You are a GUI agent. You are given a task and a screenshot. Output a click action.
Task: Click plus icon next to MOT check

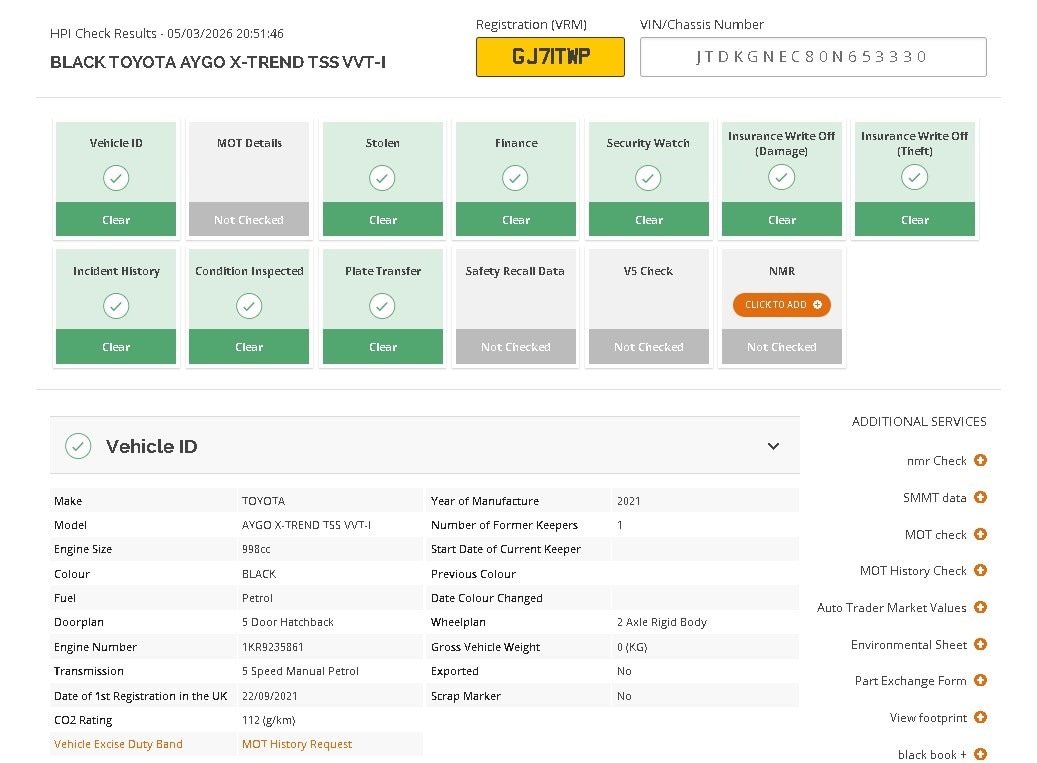tap(980, 534)
